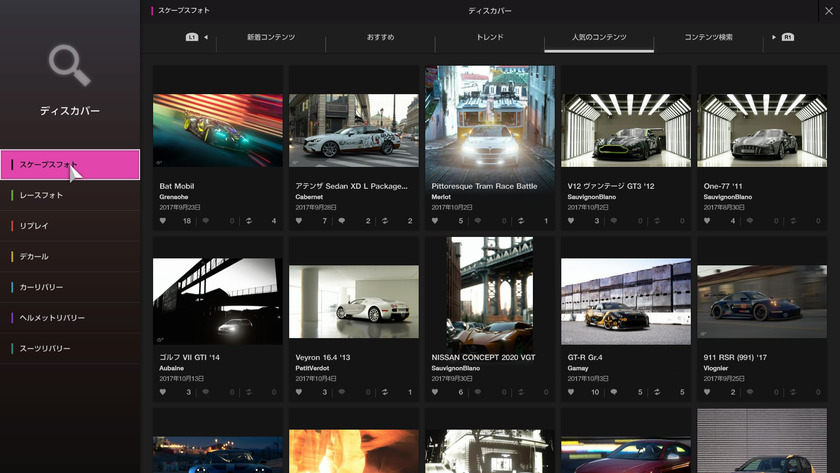Screen dimensions: 840x473
Task: Click the reshare icon on Veyron 16.4 card
Action: click(386, 393)
